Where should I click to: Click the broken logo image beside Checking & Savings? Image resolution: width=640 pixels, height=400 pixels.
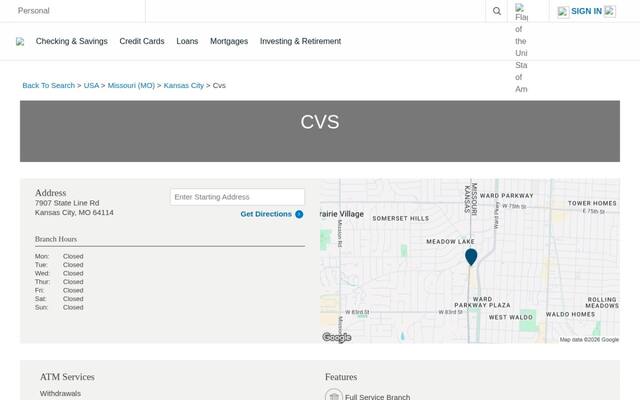(20, 42)
